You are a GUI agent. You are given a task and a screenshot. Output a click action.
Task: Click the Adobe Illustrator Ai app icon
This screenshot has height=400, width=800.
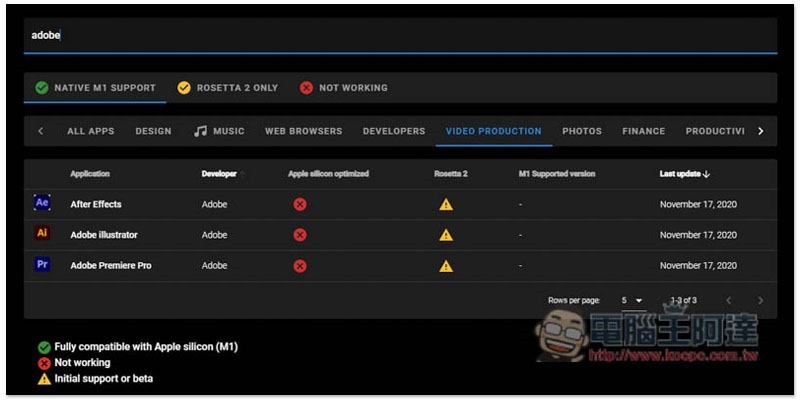pyautogui.click(x=42, y=233)
